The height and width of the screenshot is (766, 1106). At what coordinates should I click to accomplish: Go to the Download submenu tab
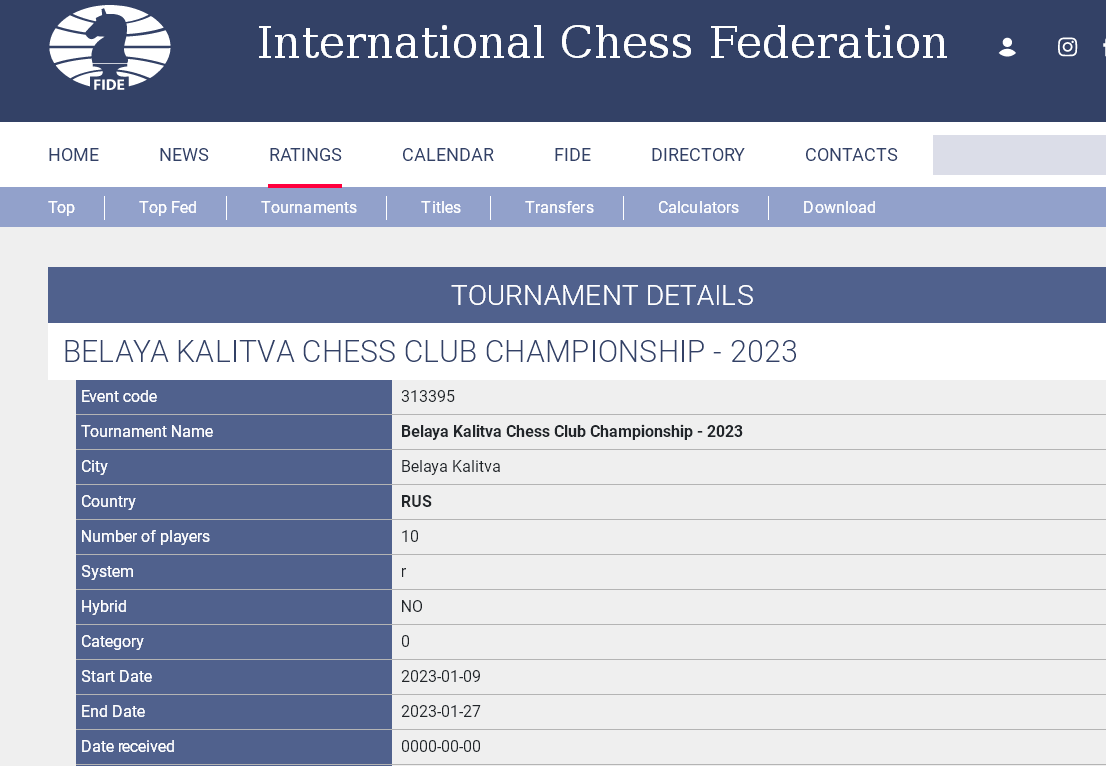[x=839, y=208]
